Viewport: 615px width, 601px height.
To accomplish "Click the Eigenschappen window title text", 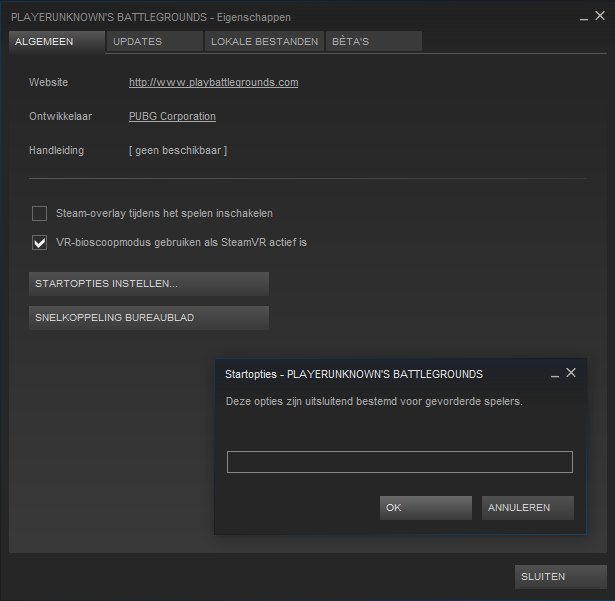I will coord(151,17).
